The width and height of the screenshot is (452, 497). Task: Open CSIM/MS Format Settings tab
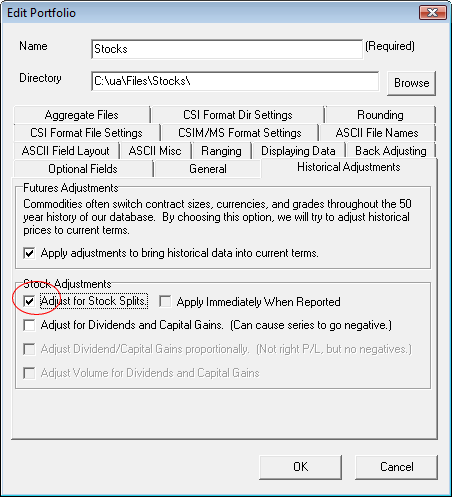[x=239, y=133]
